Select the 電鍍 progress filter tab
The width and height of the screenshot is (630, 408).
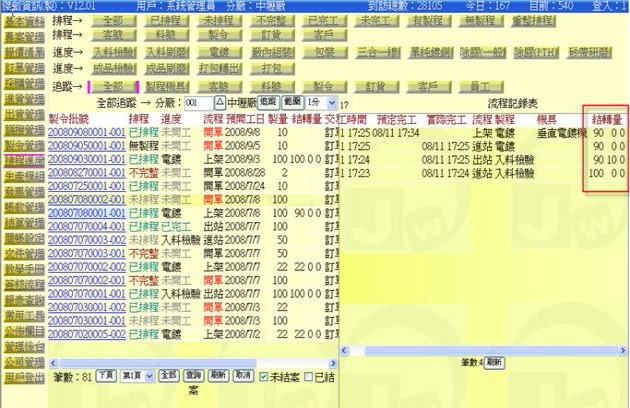pos(214,50)
